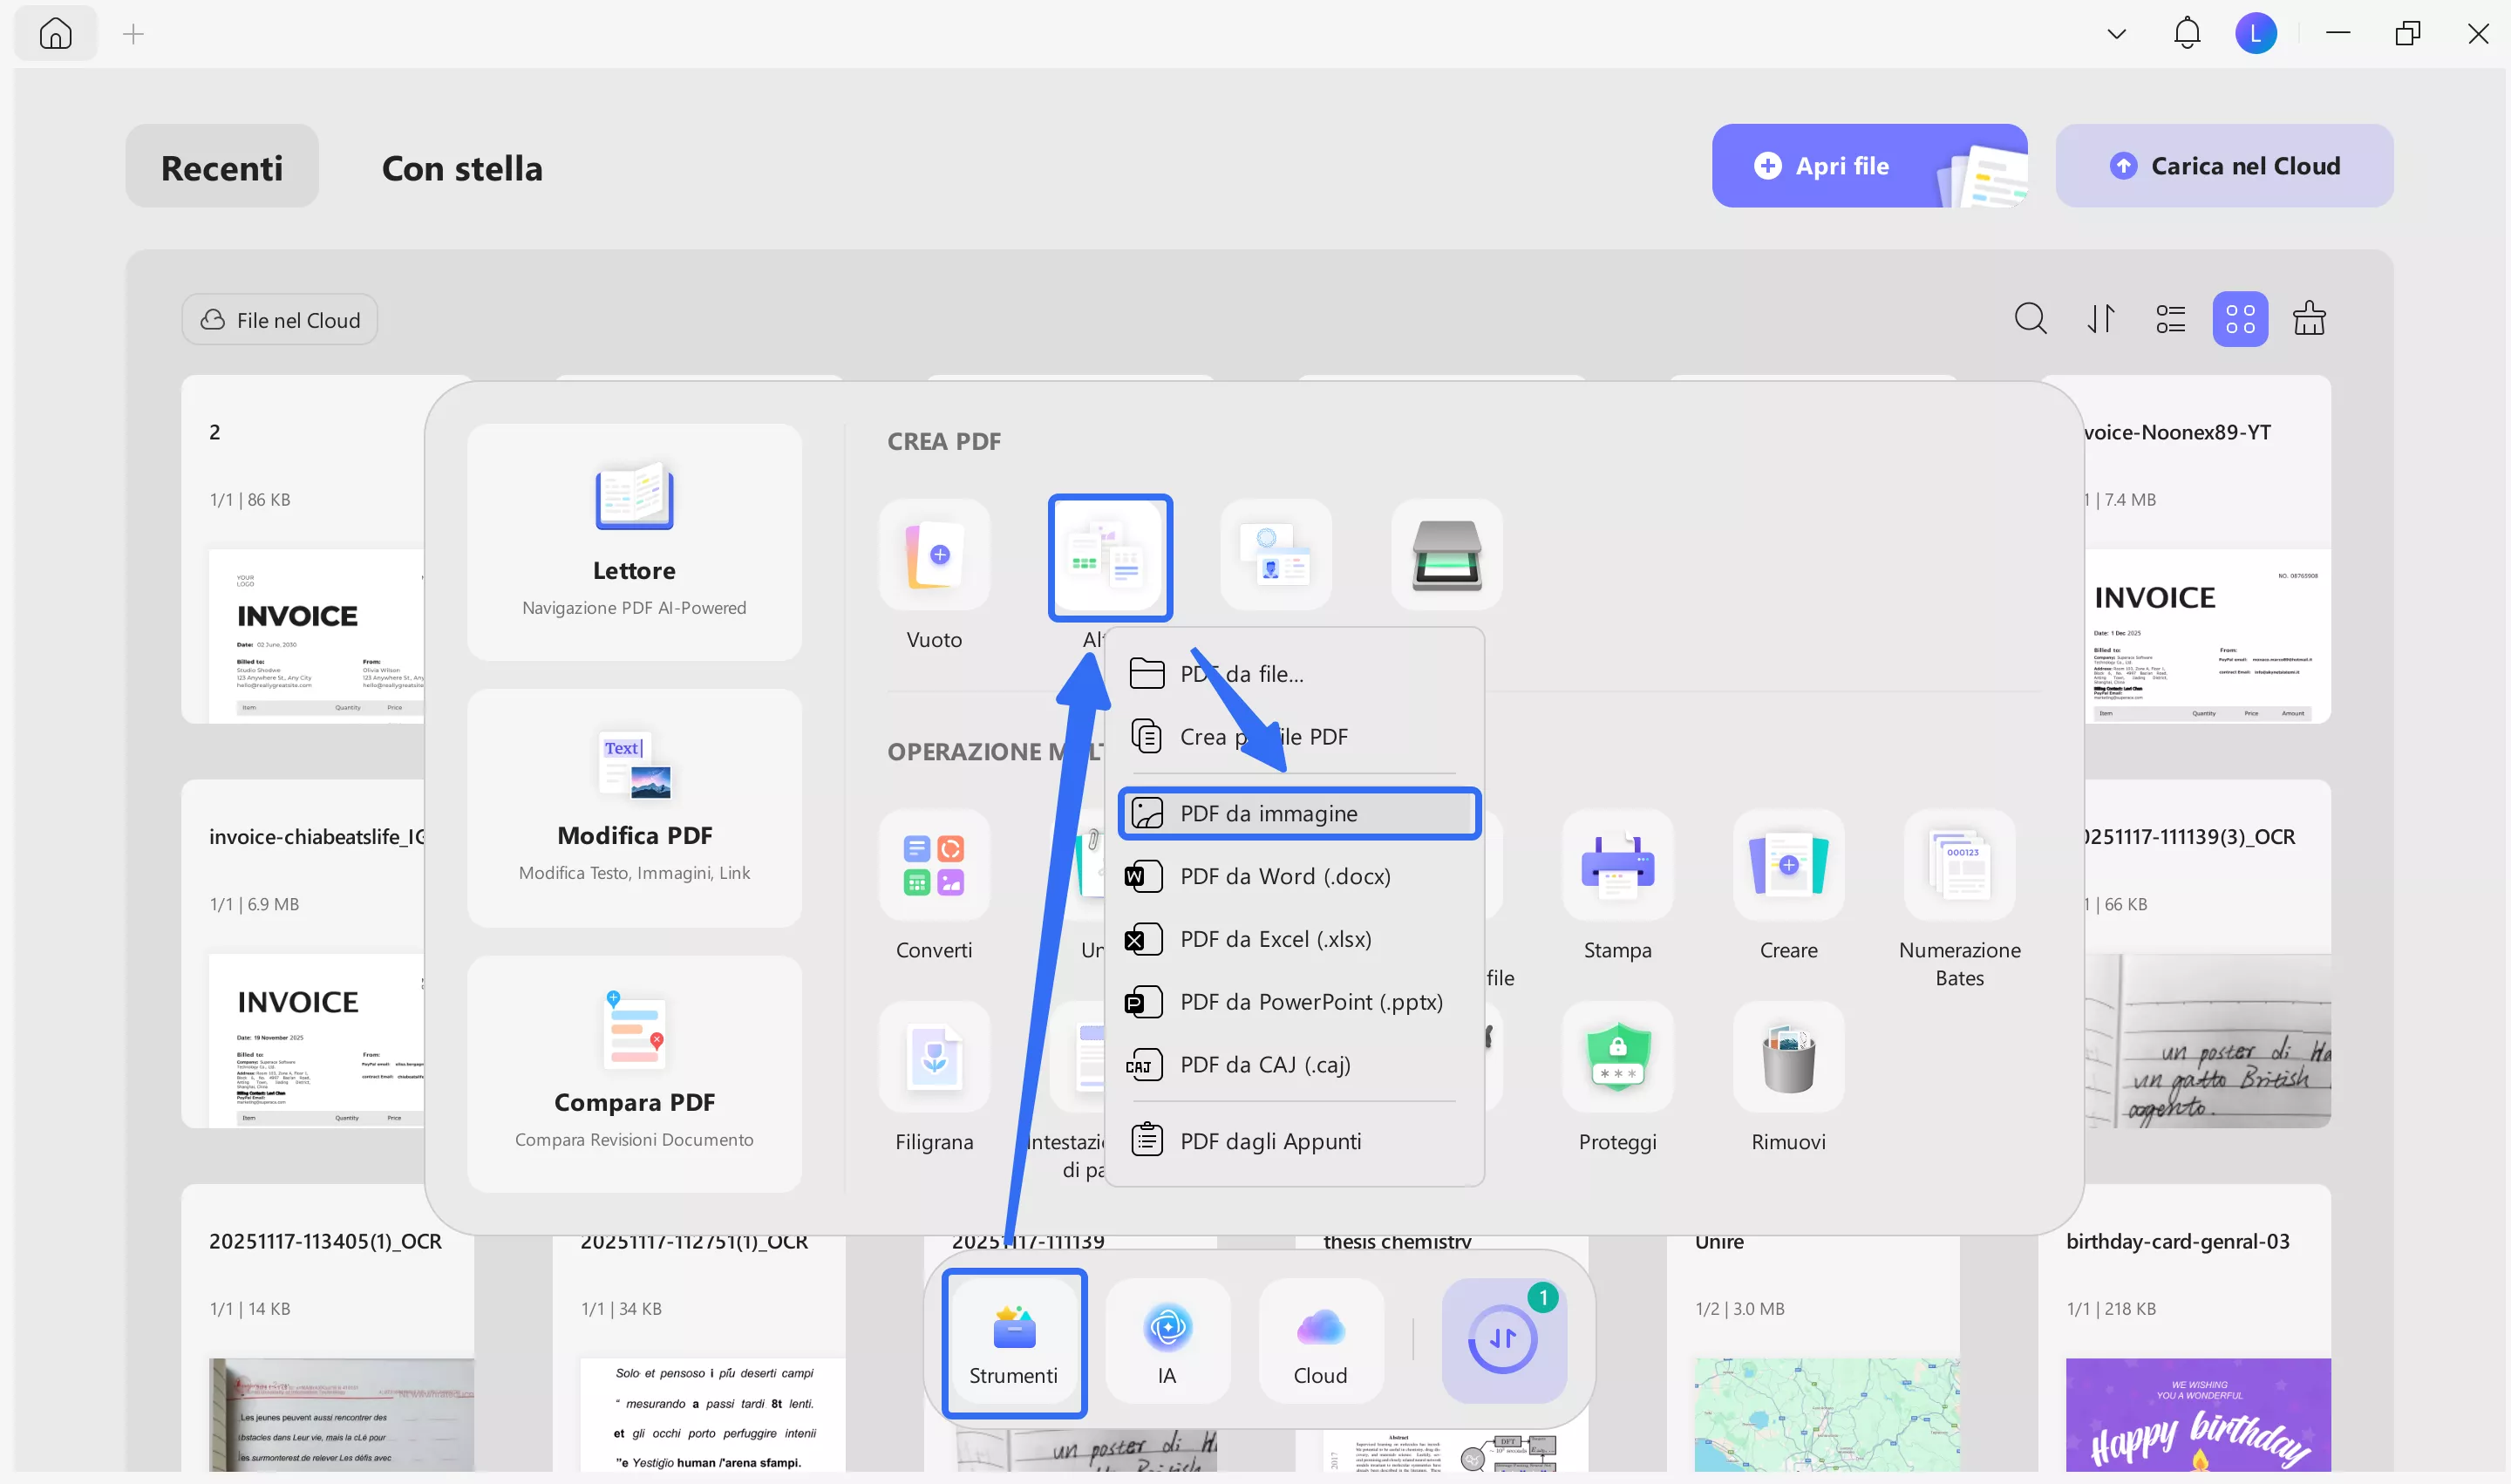Switch to Con stella tab

(x=462, y=167)
